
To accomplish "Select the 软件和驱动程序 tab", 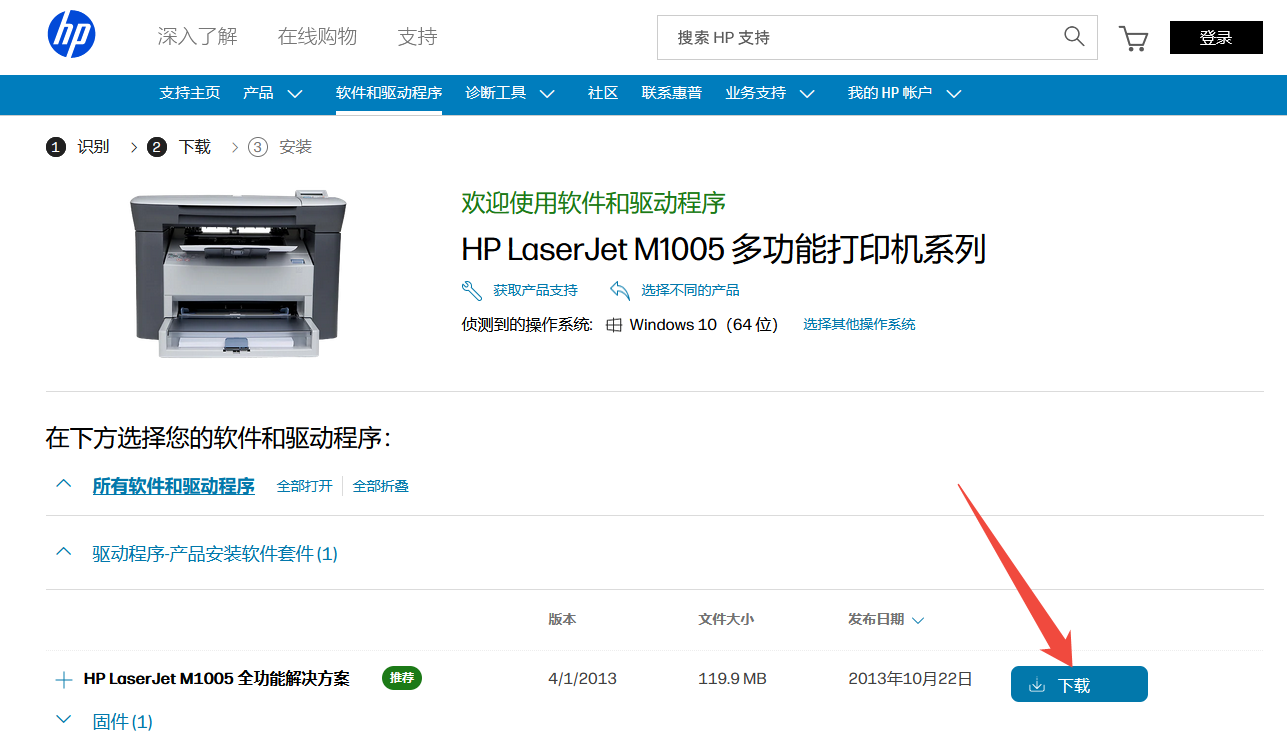I will coord(389,93).
